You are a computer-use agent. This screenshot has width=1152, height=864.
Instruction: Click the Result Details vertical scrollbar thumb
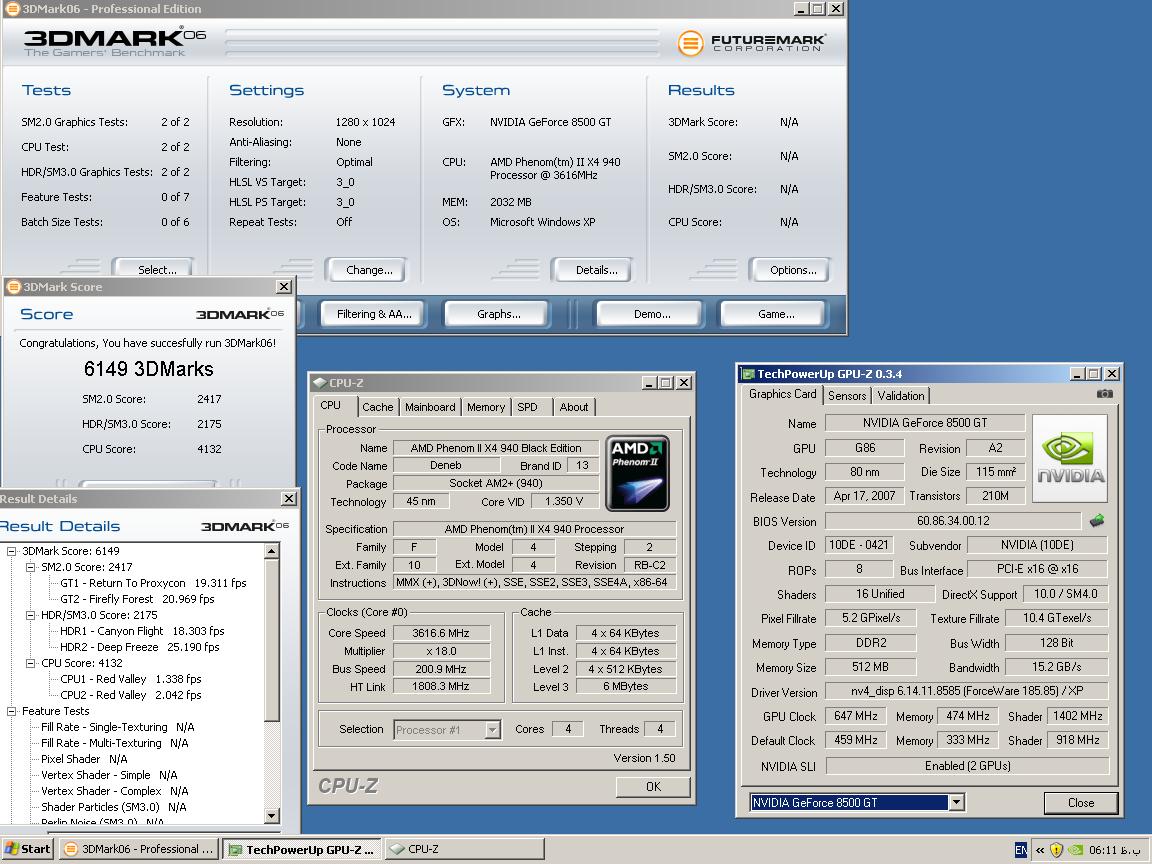point(272,639)
